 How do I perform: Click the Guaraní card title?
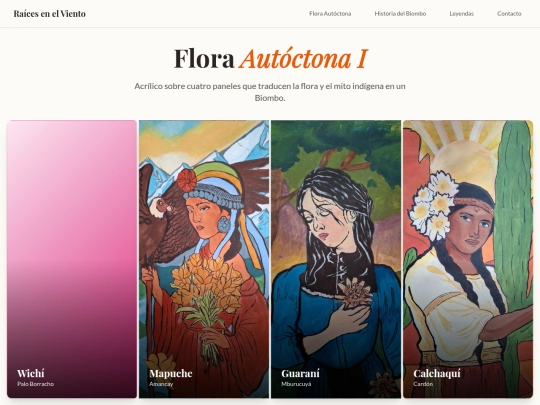(300, 373)
